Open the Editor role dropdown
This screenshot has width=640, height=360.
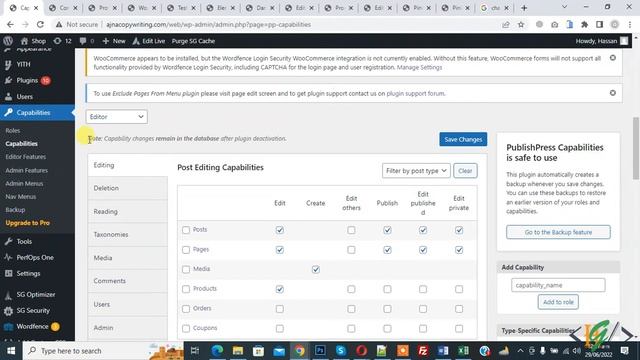pyautogui.click(x=117, y=117)
